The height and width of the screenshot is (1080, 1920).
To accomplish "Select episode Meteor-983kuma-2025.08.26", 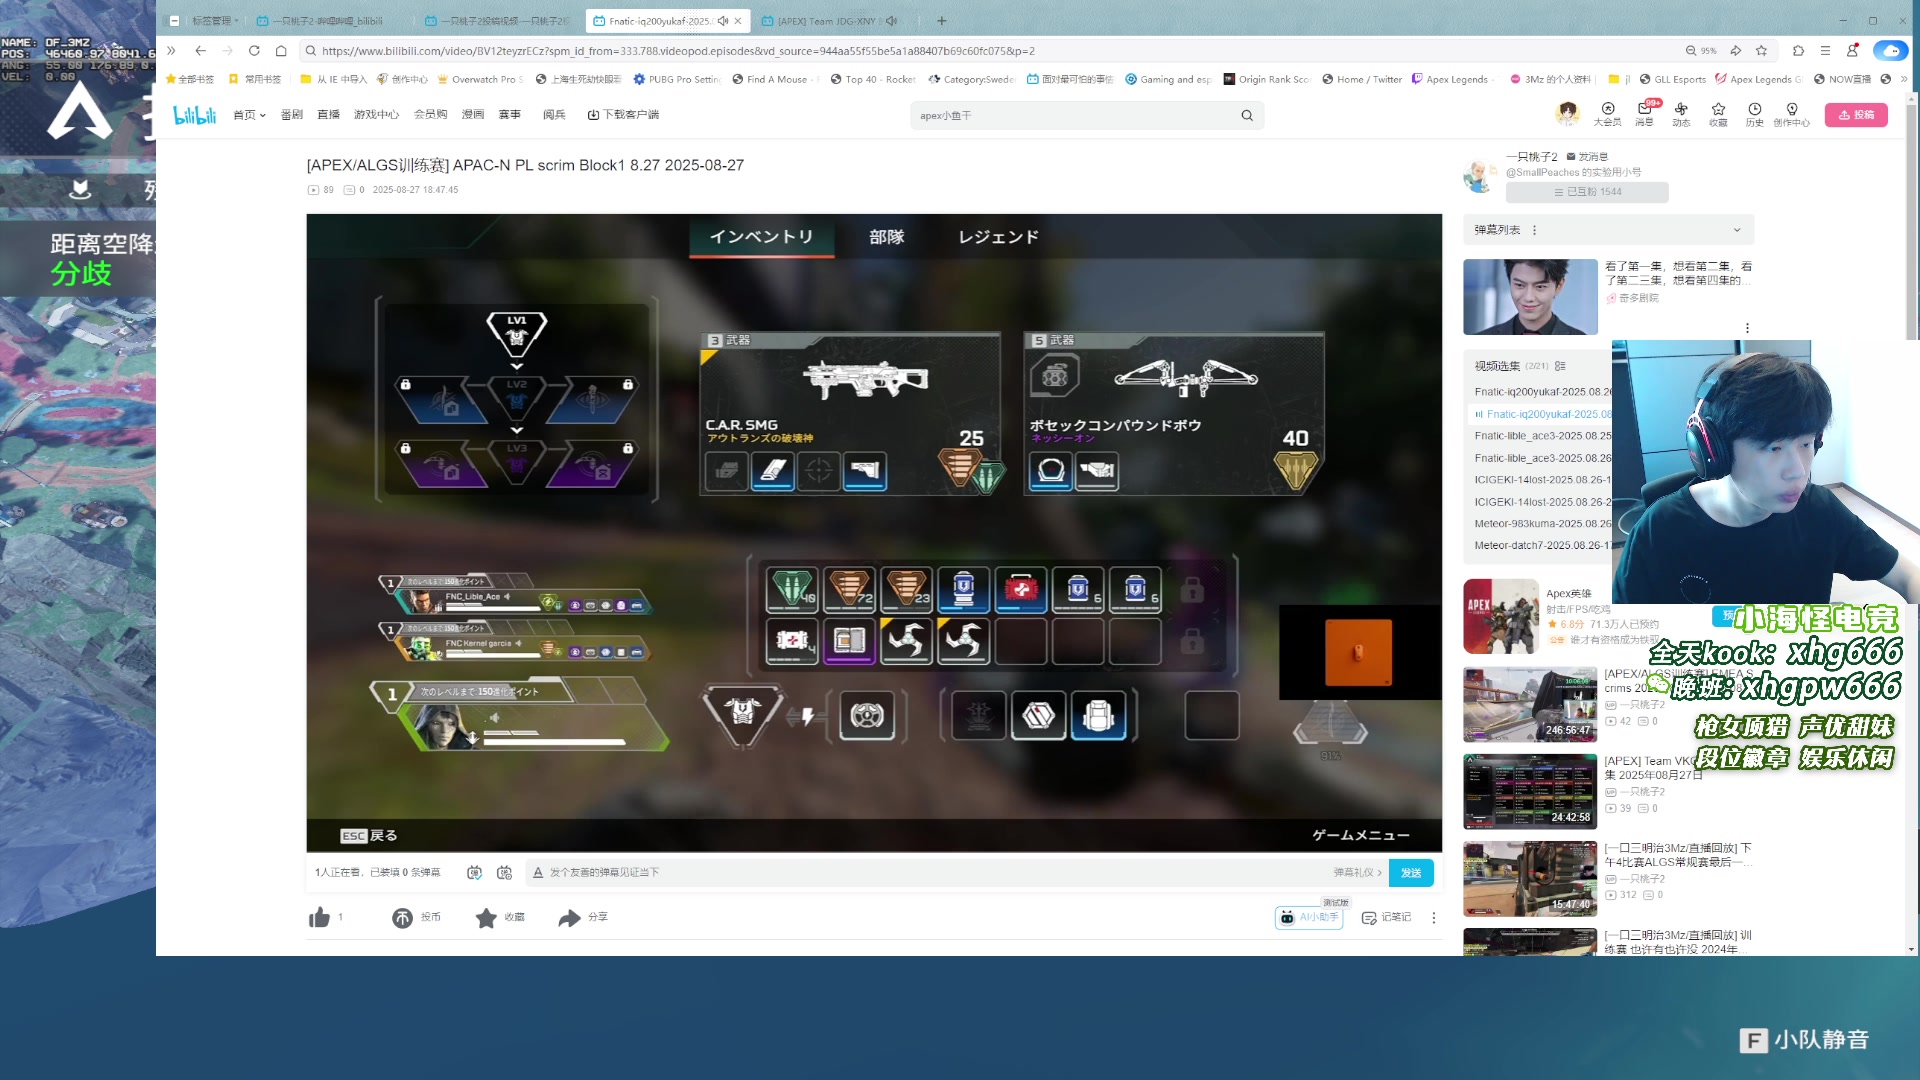I will click(x=1542, y=524).
